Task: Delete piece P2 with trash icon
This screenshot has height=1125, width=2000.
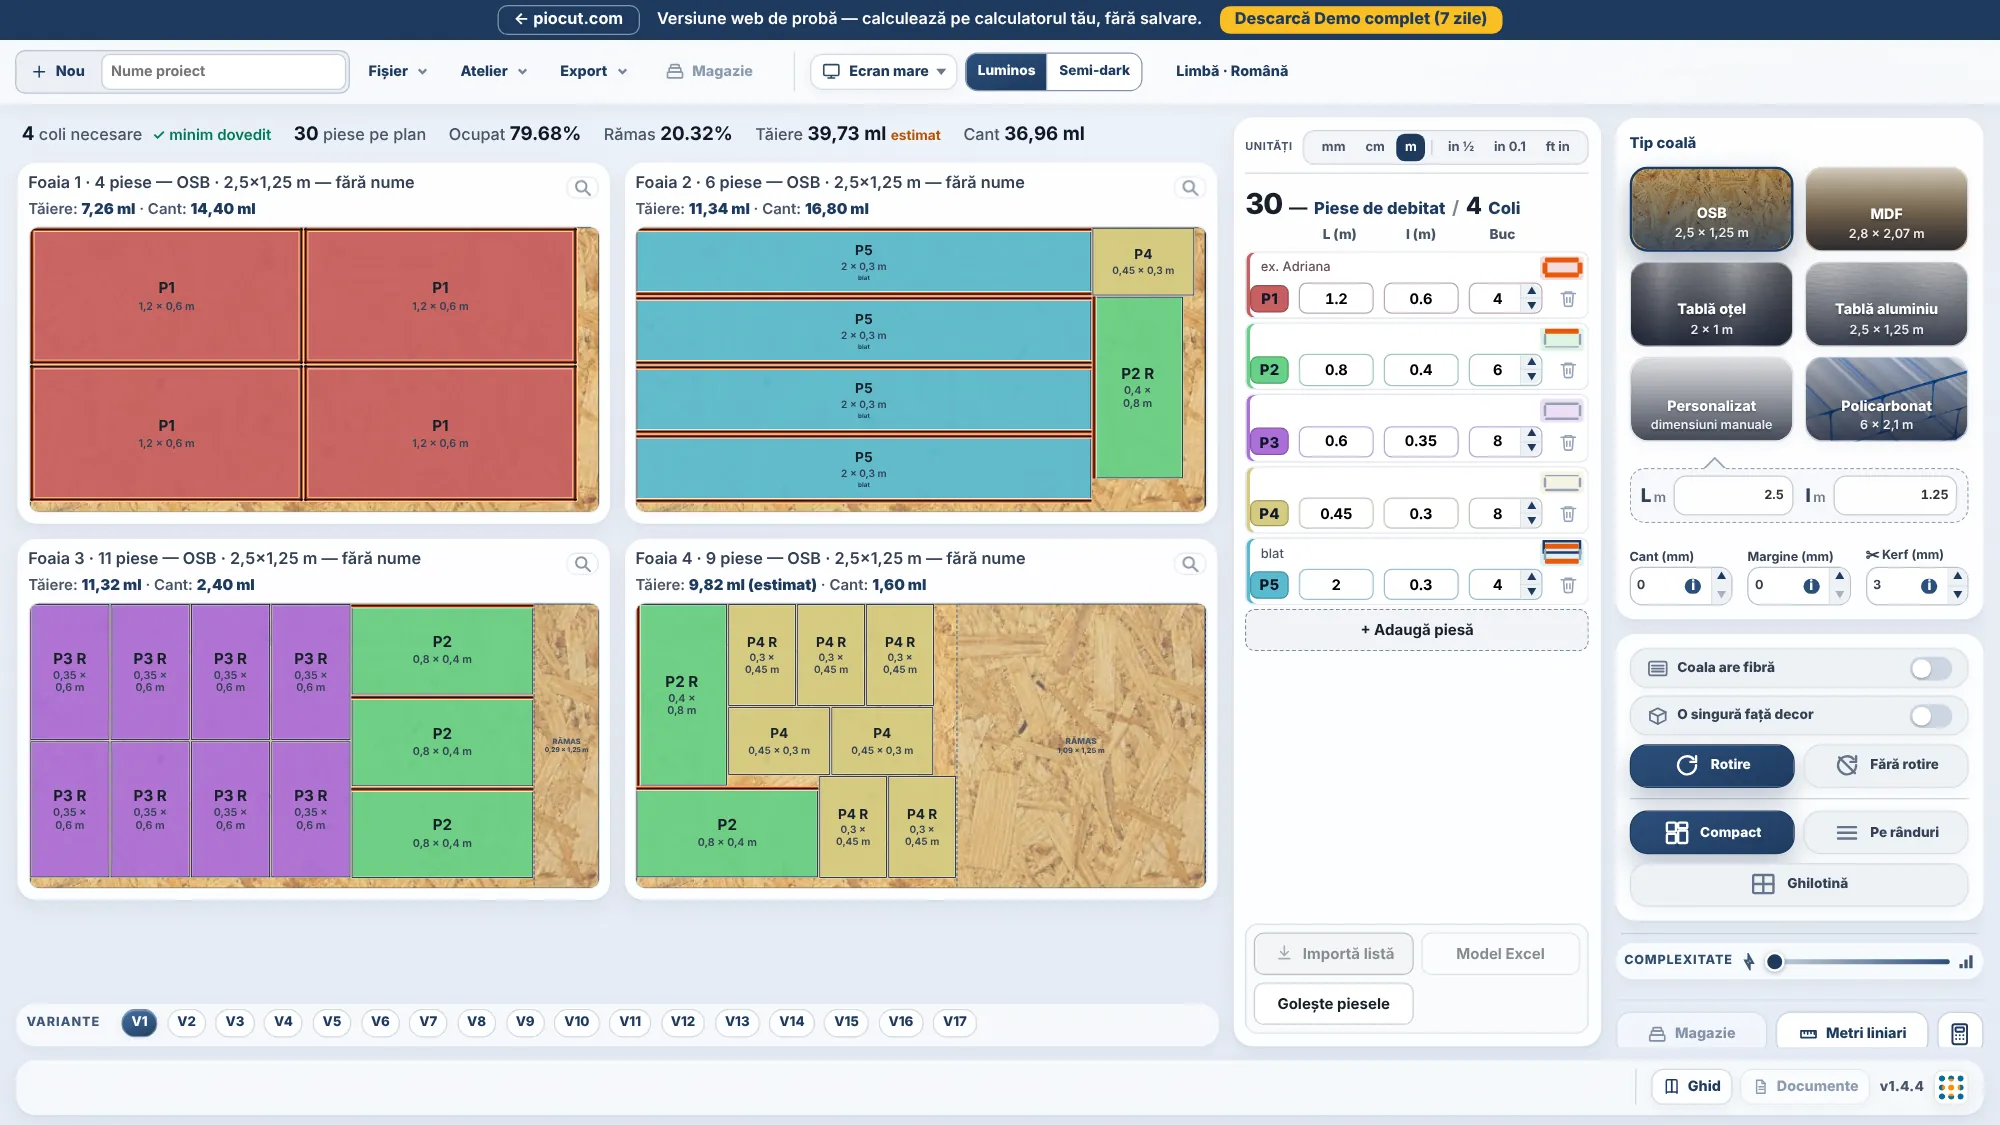Action: [1568, 370]
